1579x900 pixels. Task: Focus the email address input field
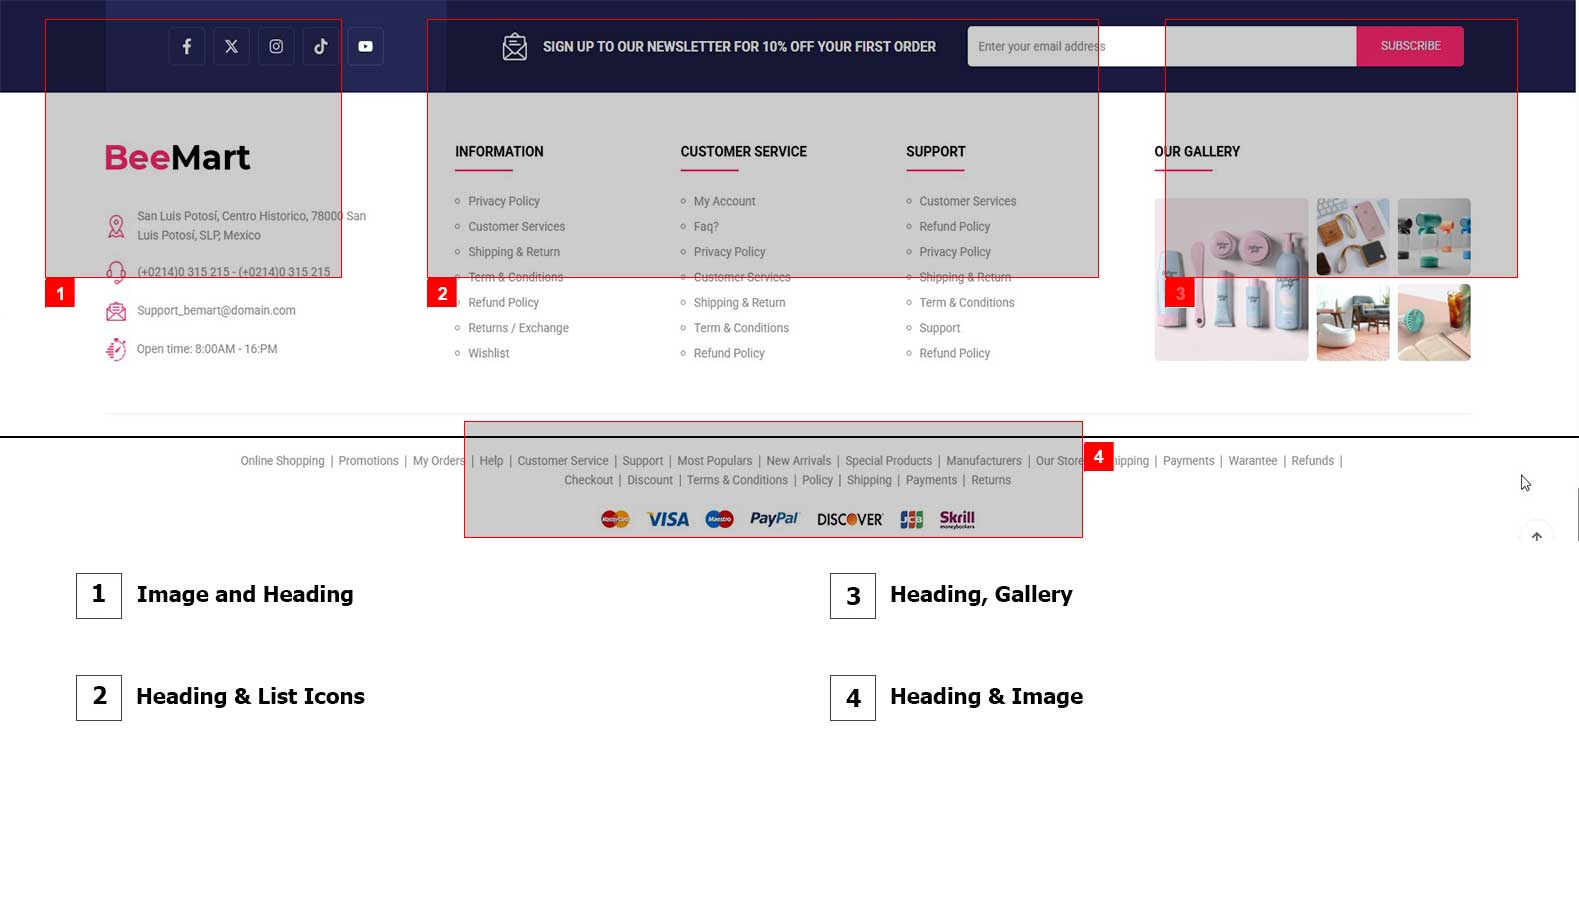pos(1160,47)
